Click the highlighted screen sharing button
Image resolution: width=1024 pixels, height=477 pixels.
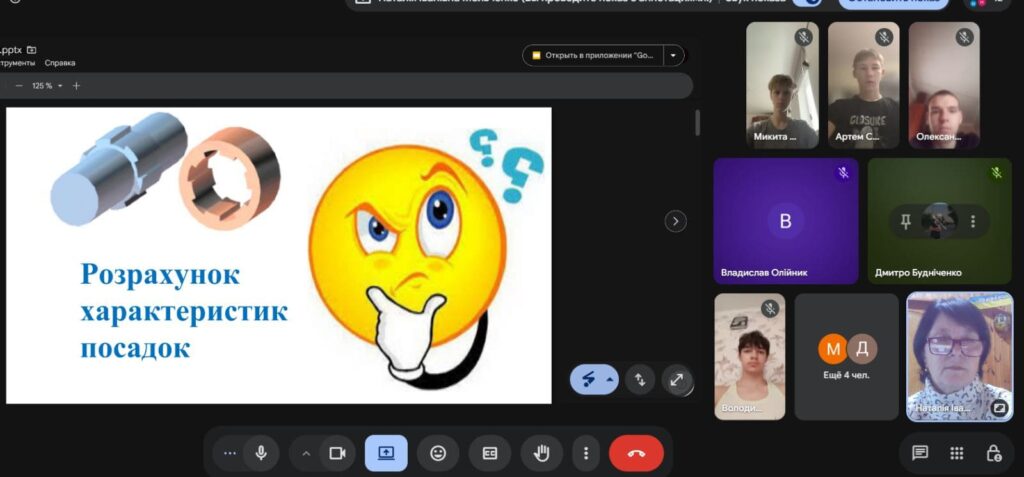(386, 453)
